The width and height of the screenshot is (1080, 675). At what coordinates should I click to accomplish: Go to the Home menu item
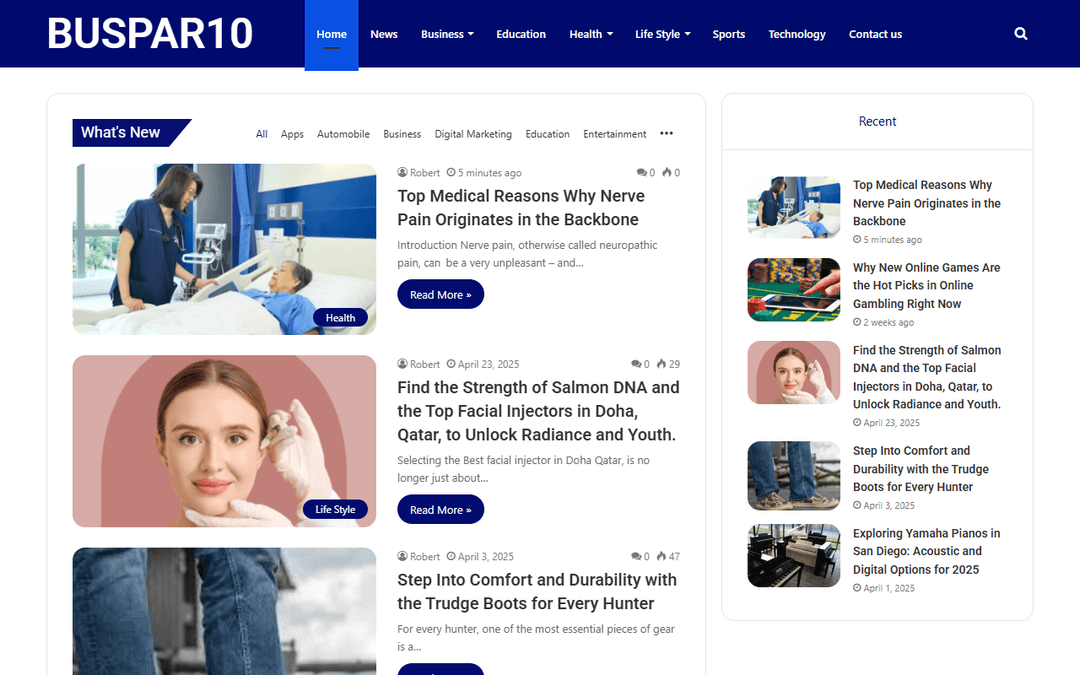[331, 34]
